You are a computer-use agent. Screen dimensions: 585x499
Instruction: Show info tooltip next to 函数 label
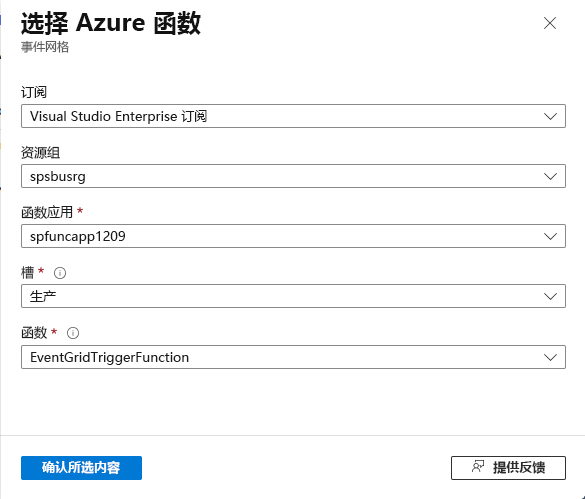click(73, 333)
